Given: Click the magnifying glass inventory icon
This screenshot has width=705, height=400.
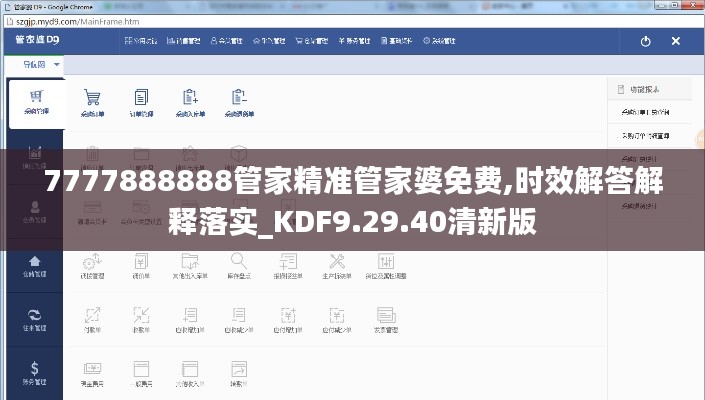Looking at the screenshot, I should coord(238,261).
